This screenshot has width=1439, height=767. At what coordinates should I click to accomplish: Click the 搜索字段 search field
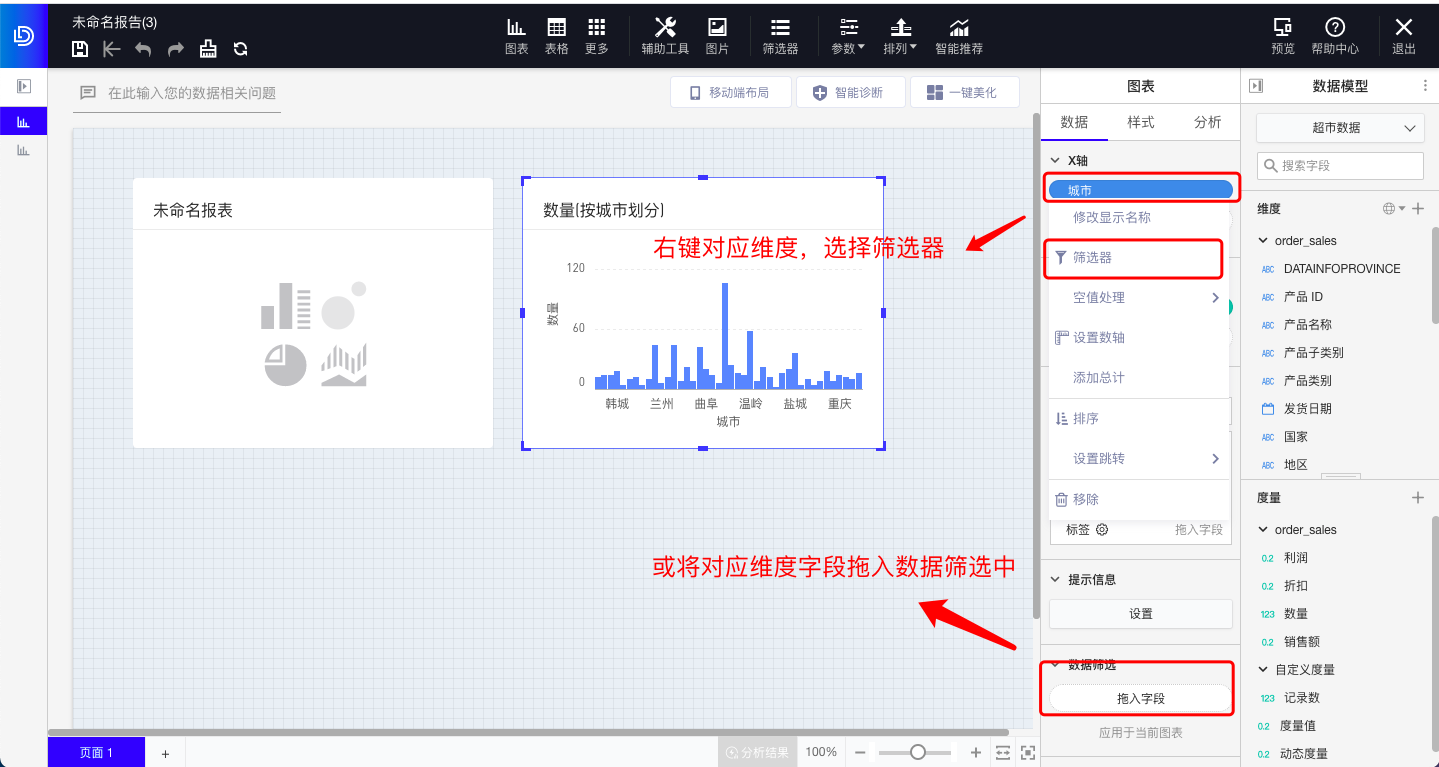click(1340, 165)
